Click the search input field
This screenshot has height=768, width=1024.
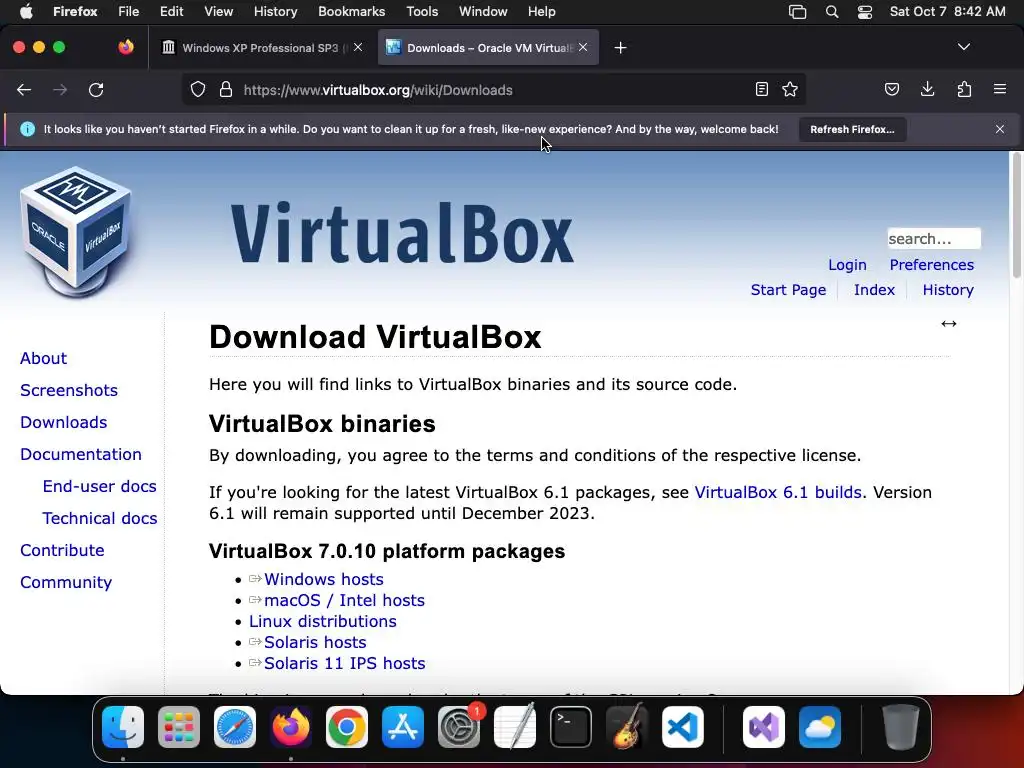tap(934, 238)
